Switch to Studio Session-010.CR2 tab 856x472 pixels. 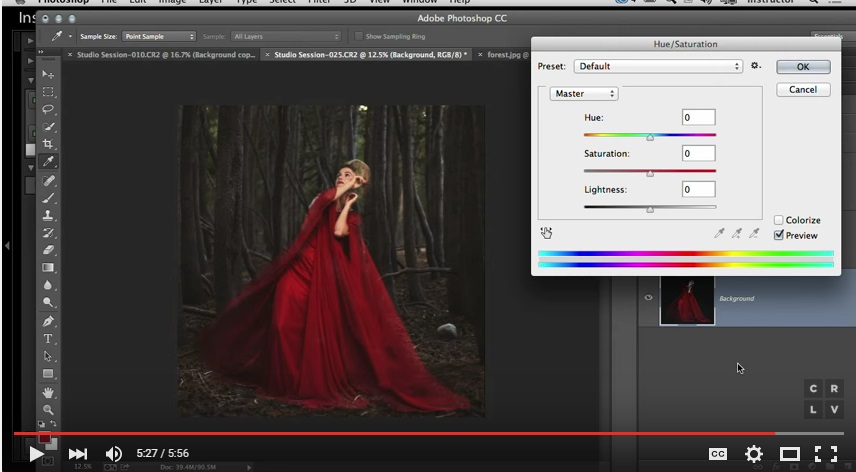[x=162, y=55]
